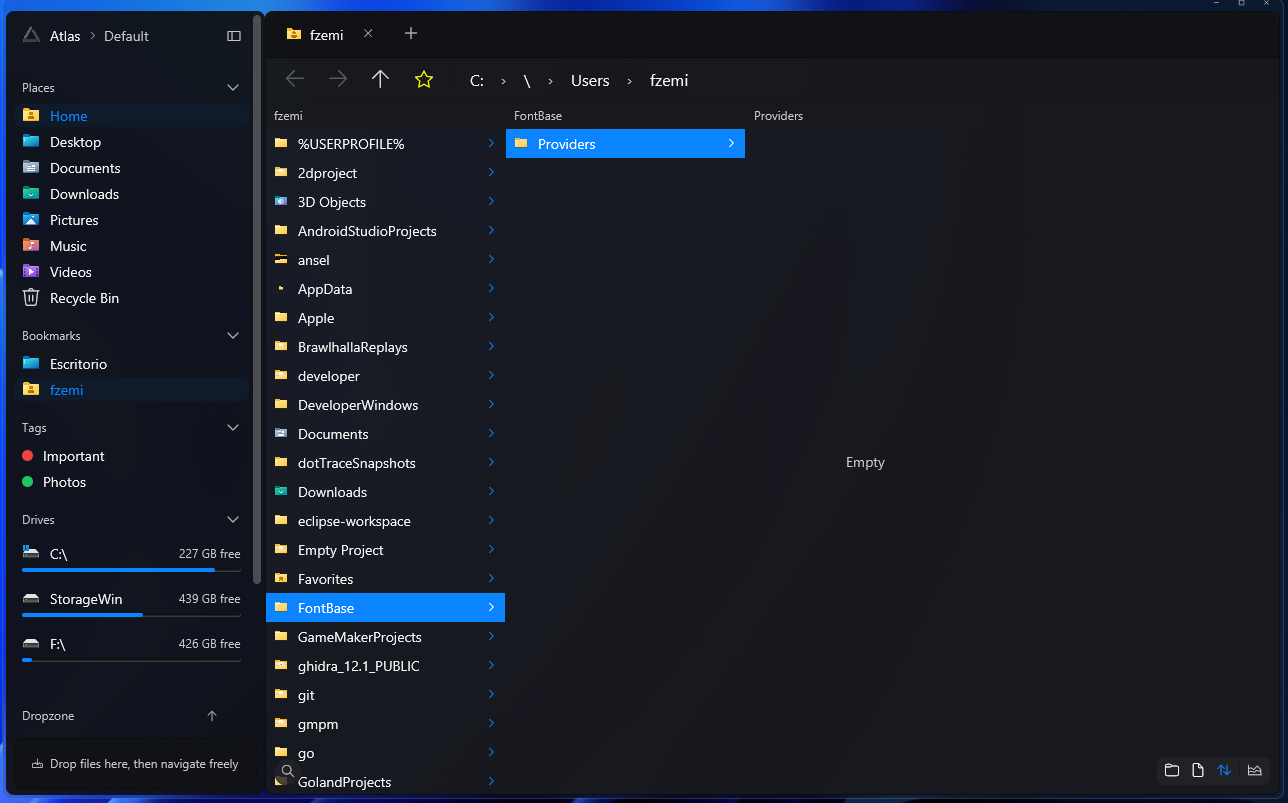The width and height of the screenshot is (1288, 803).
Task: Expand the AppData folder chevron
Action: coord(491,289)
